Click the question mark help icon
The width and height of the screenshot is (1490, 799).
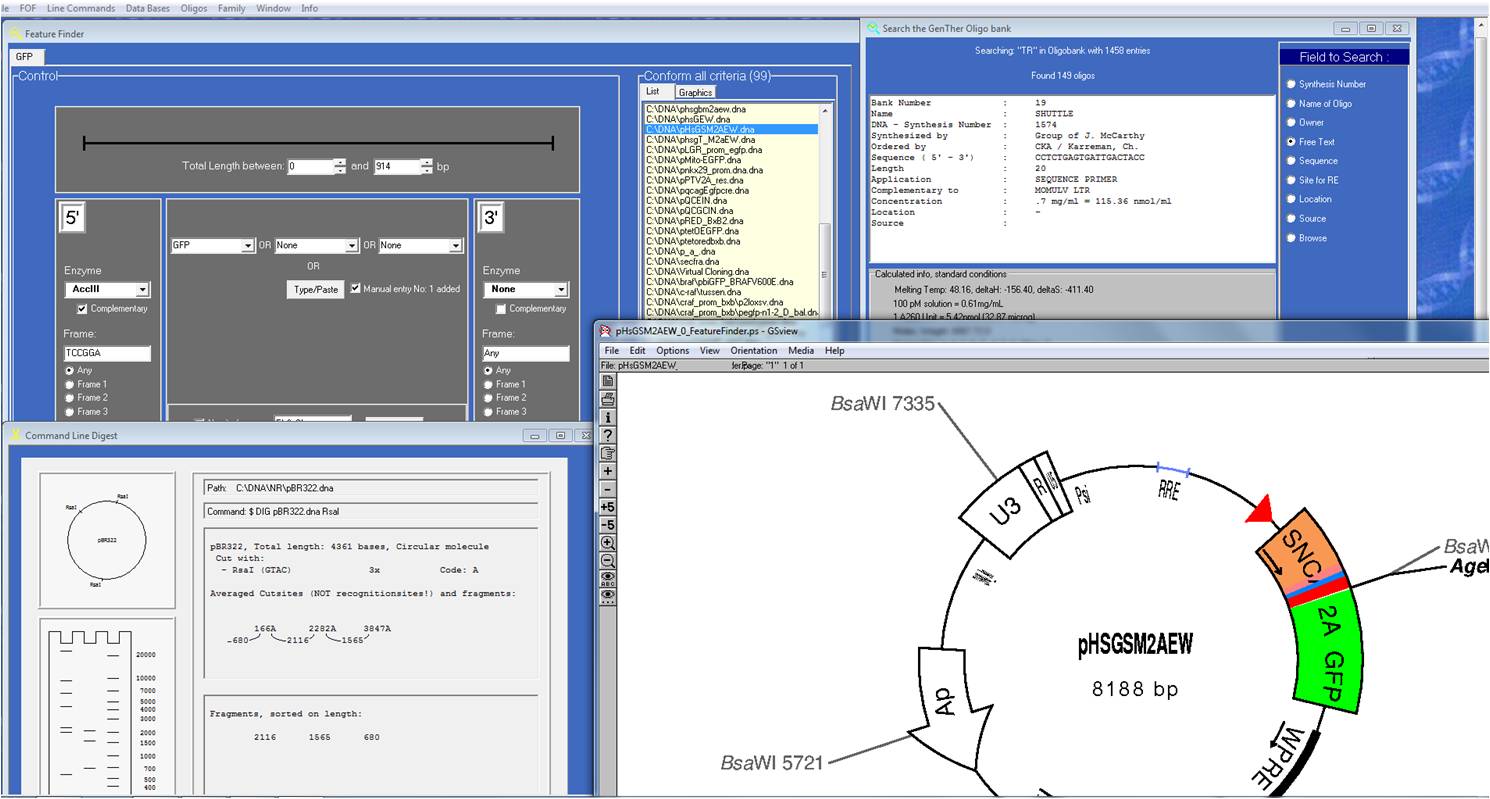(x=607, y=435)
